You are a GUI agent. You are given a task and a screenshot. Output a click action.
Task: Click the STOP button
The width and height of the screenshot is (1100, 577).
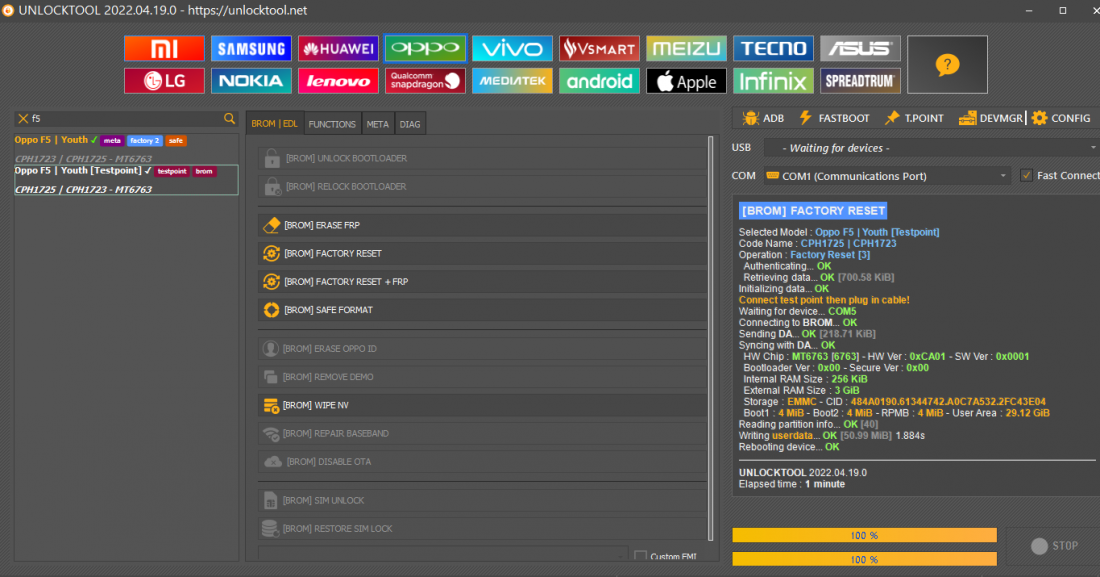pos(1054,545)
